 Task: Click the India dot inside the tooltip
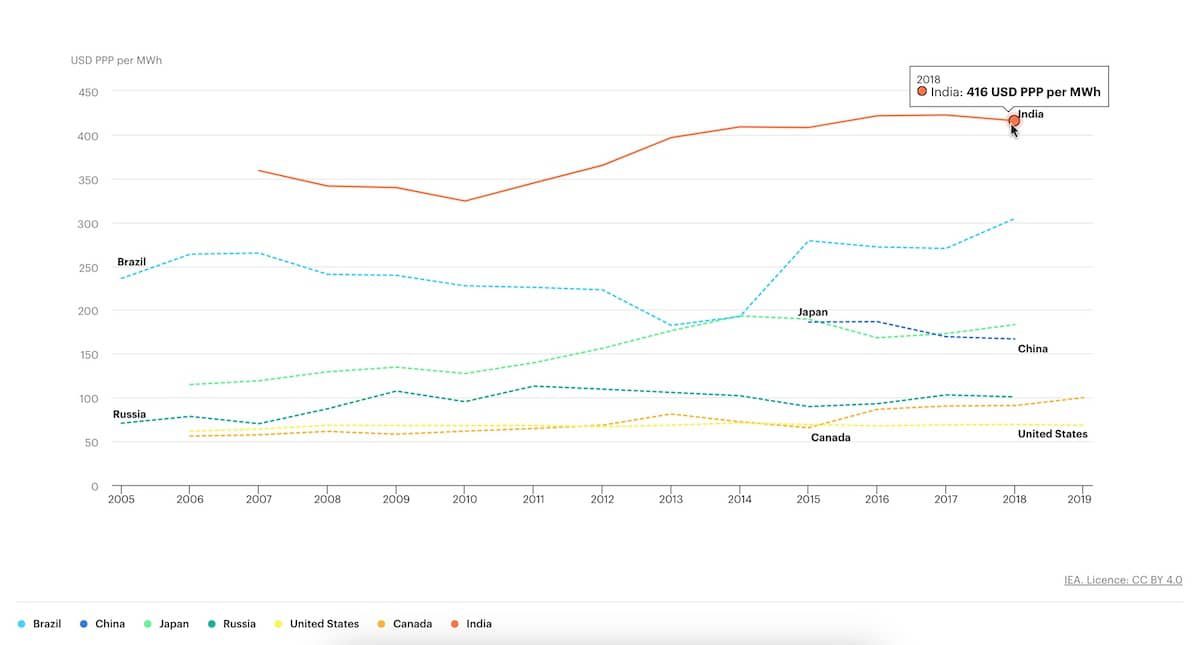point(921,91)
